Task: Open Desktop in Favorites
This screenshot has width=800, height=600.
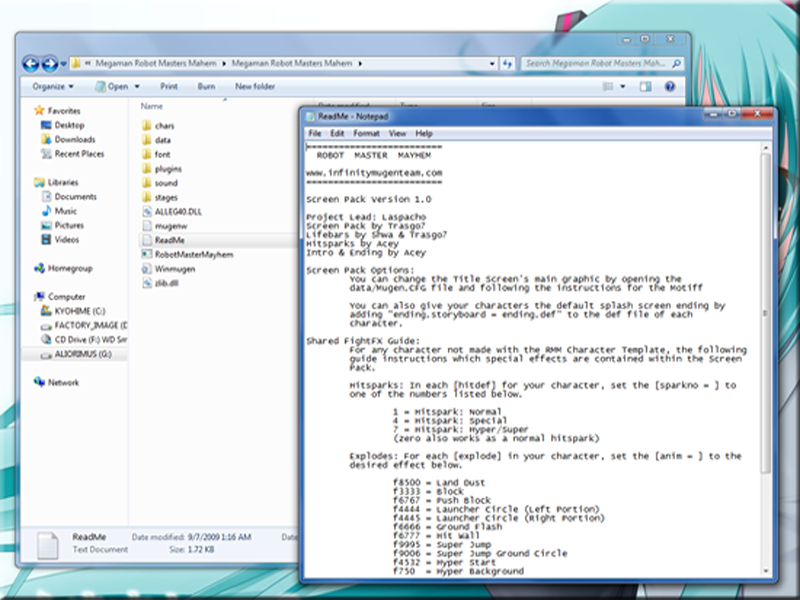Action: pos(69,125)
